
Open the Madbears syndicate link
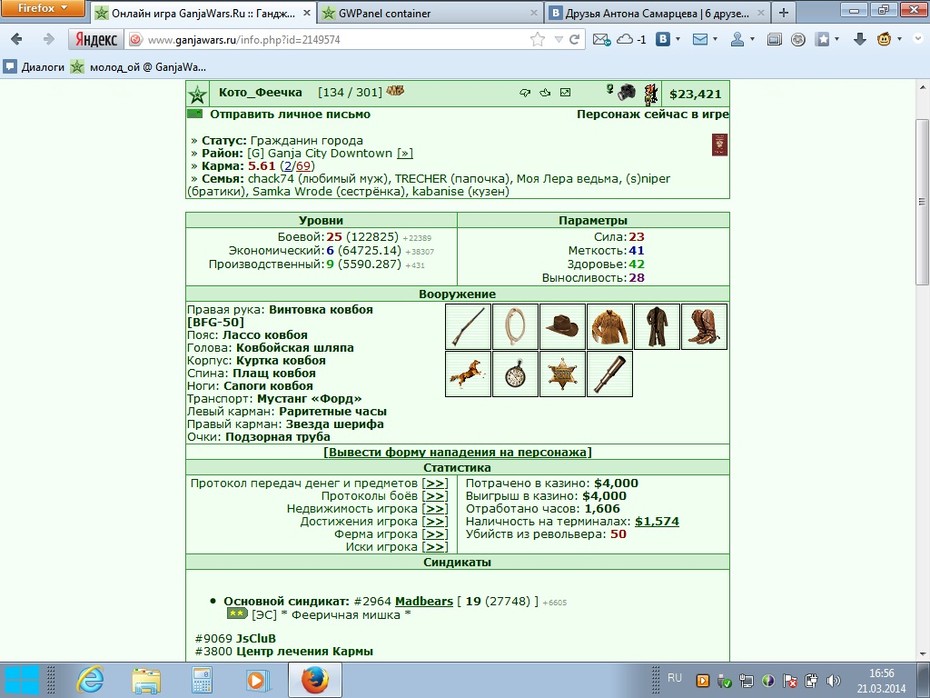pos(424,601)
